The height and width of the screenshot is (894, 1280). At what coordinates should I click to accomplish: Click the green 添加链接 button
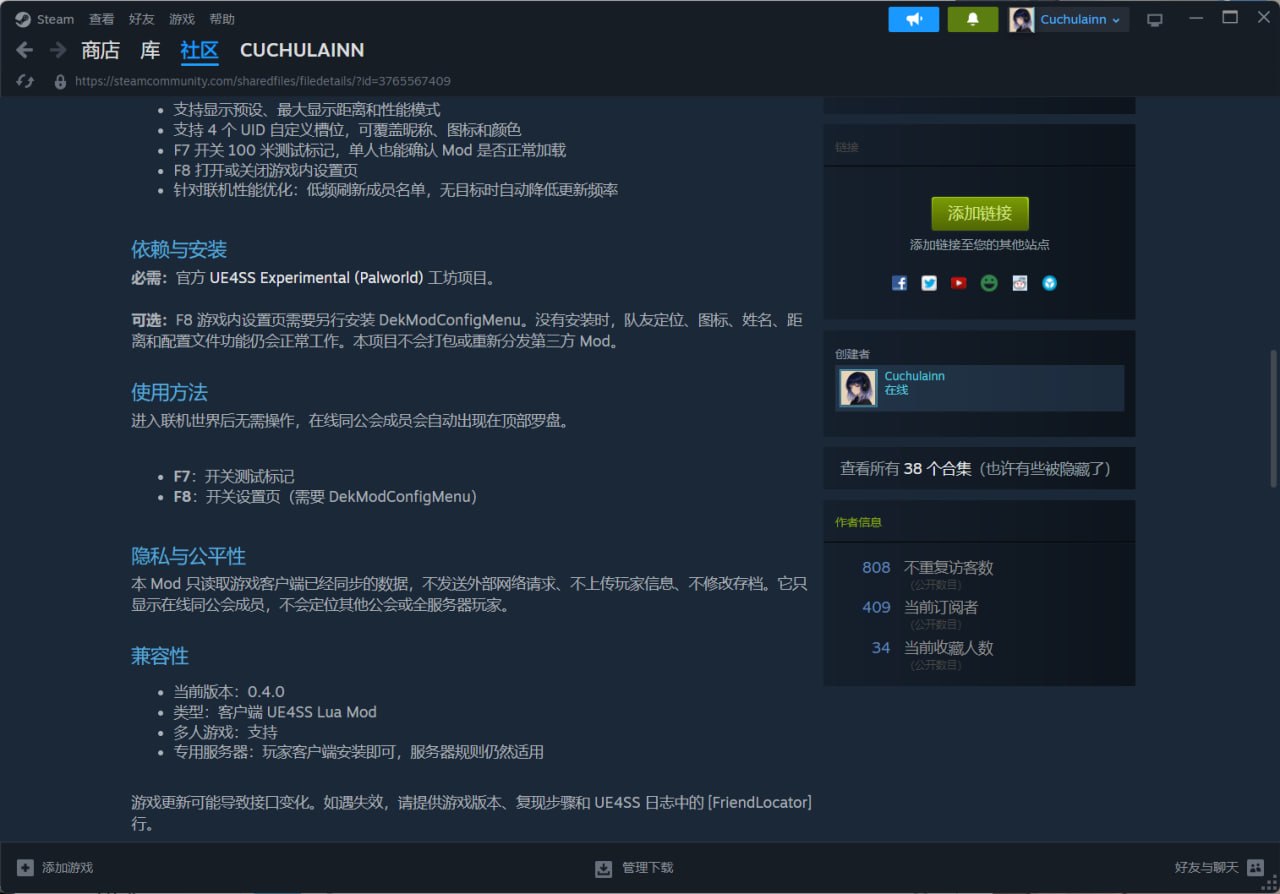(980, 213)
